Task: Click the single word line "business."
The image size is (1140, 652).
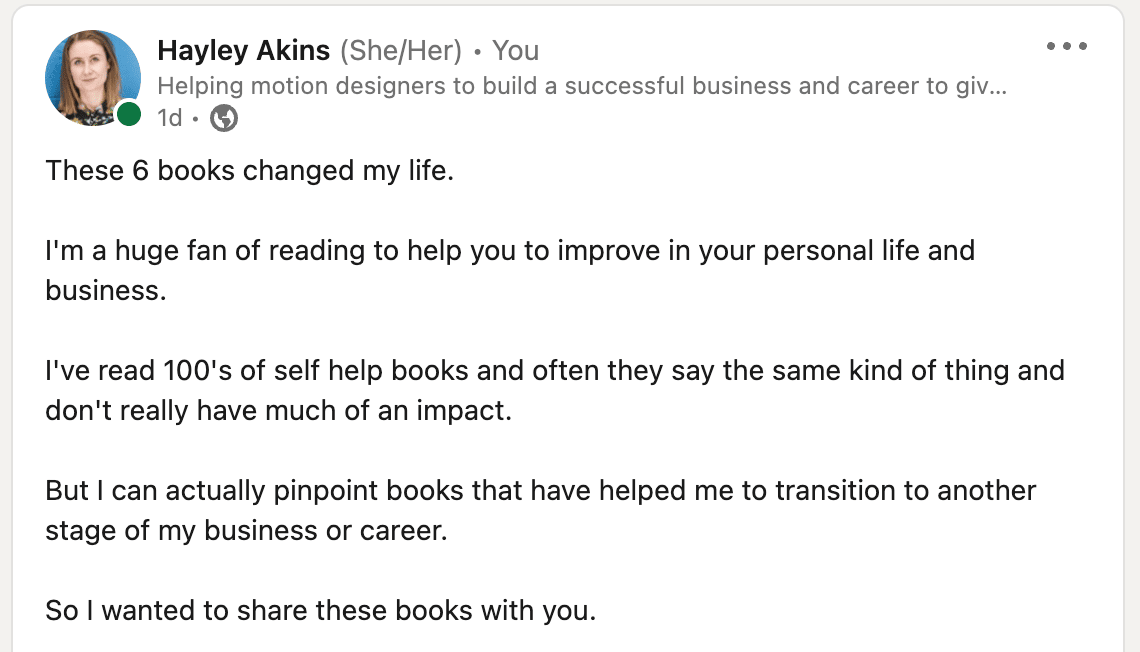Action: [x=106, y=291]
